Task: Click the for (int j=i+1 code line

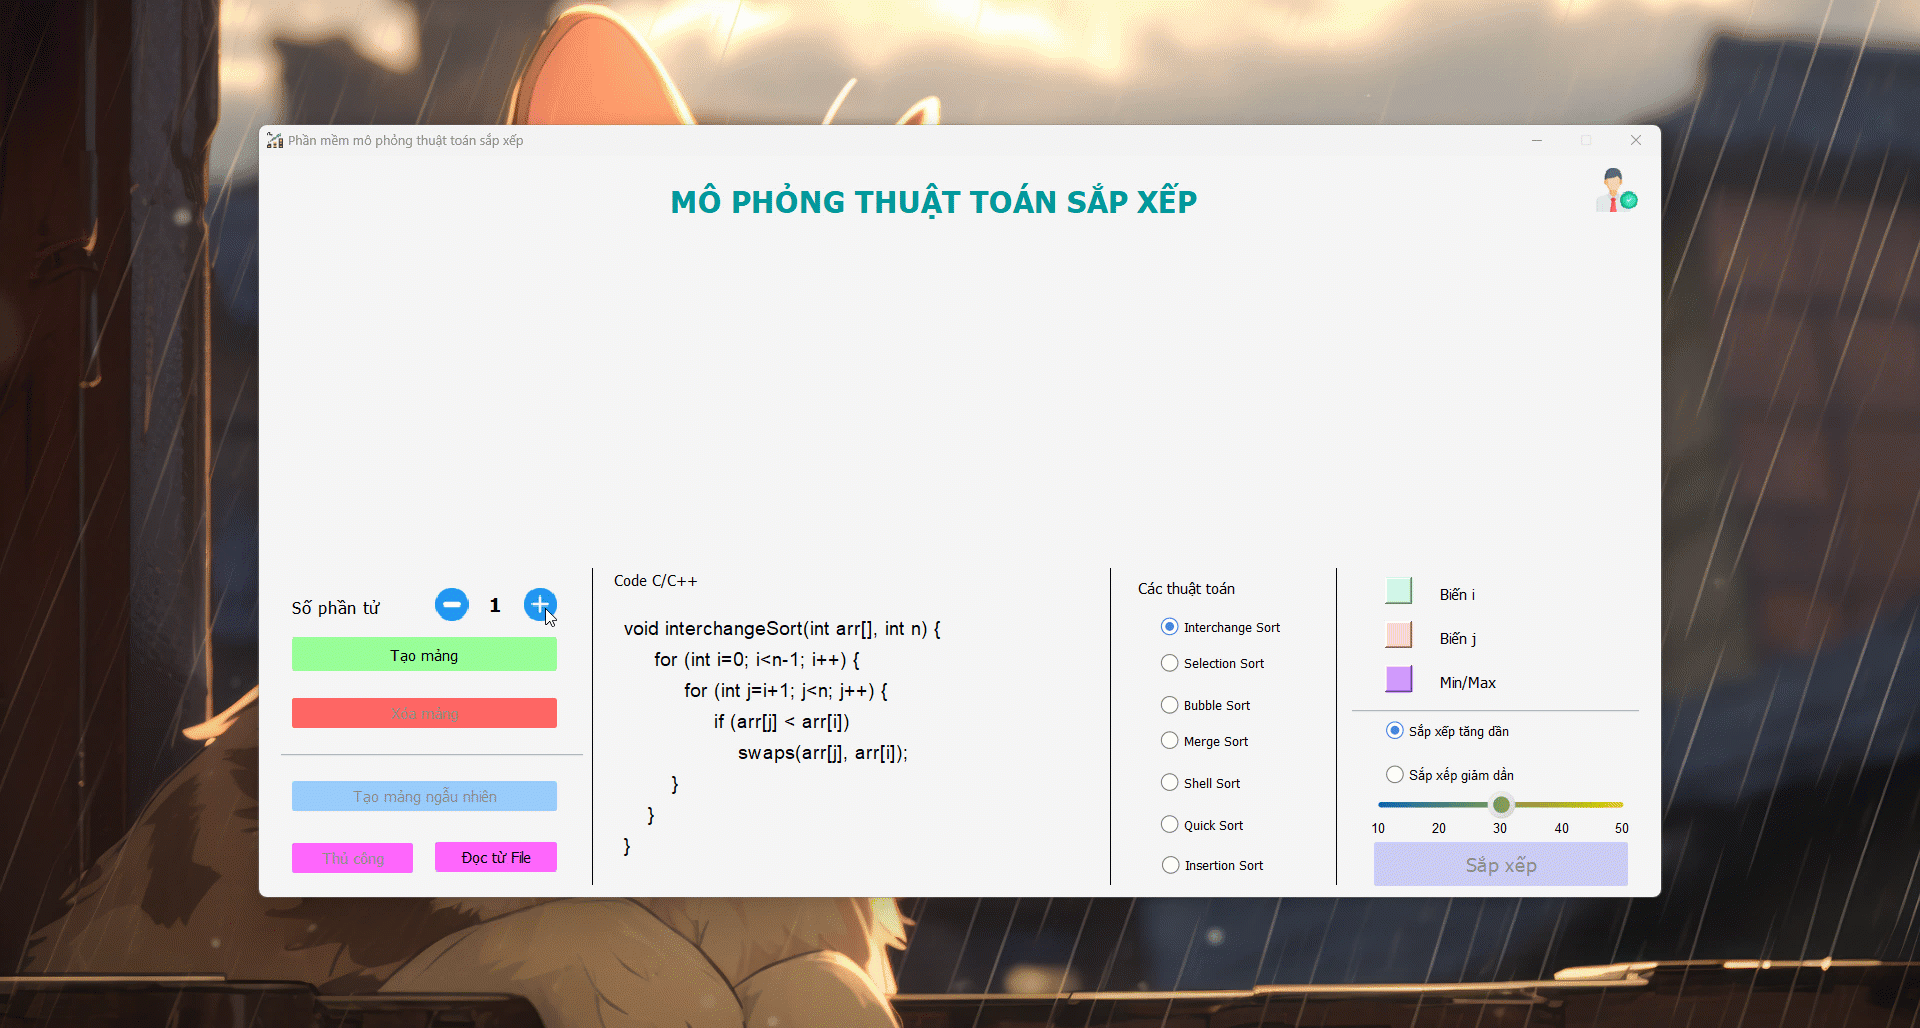Action: [x=786, y=691]
